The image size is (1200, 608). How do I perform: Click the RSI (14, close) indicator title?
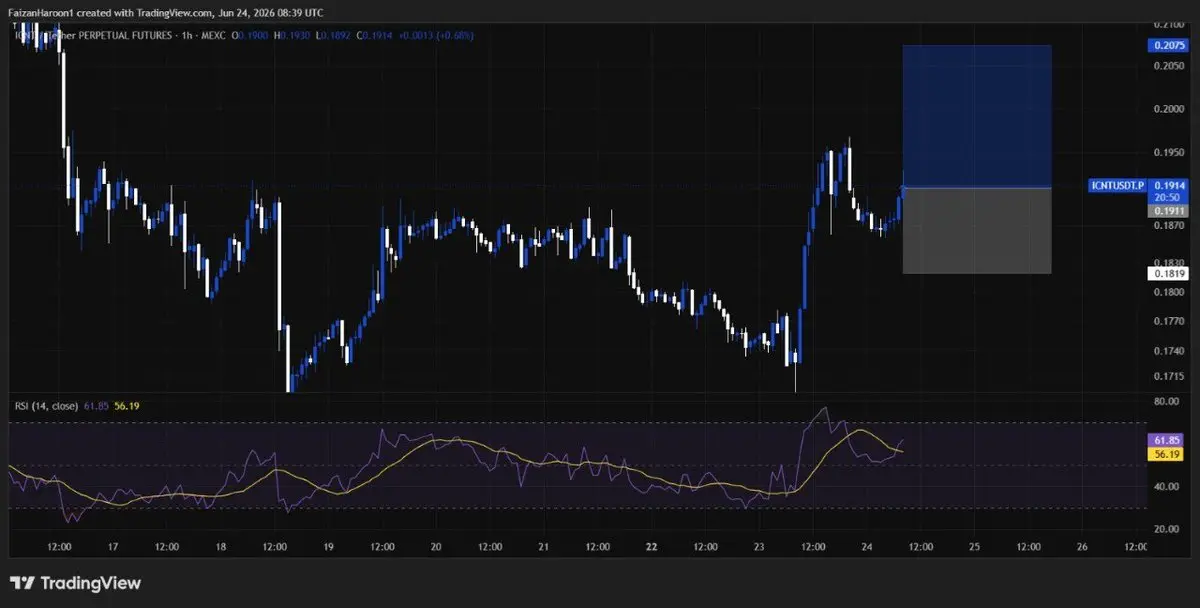click(48, 407)
